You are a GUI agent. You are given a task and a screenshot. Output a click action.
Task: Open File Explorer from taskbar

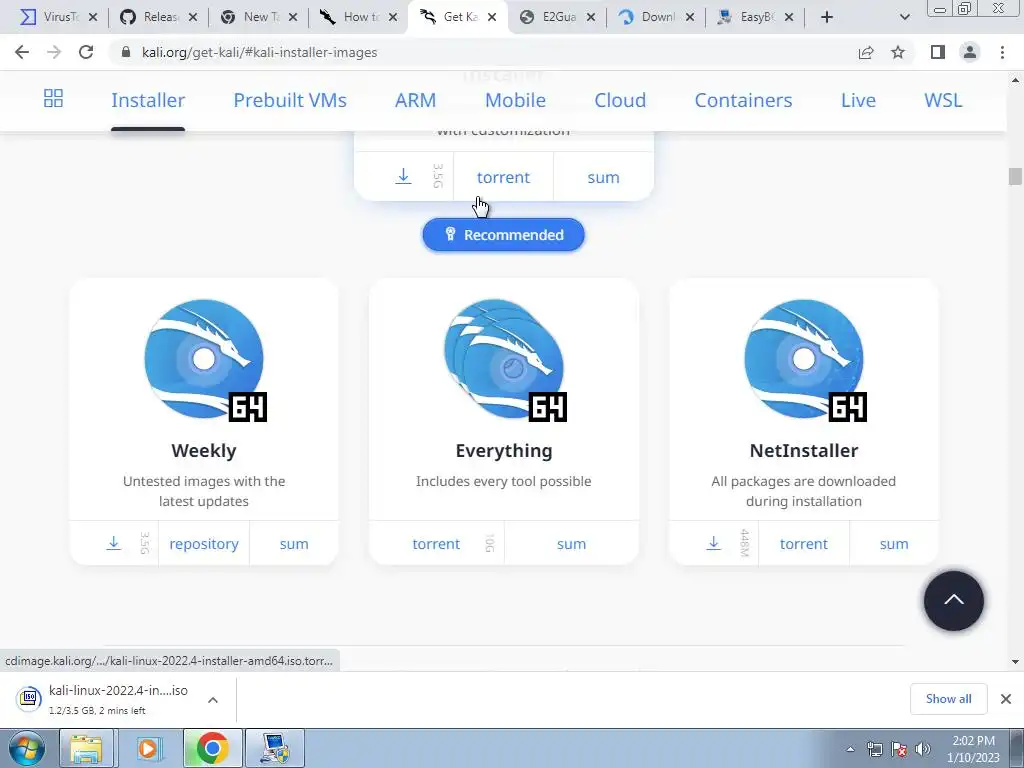coord(86,748)
